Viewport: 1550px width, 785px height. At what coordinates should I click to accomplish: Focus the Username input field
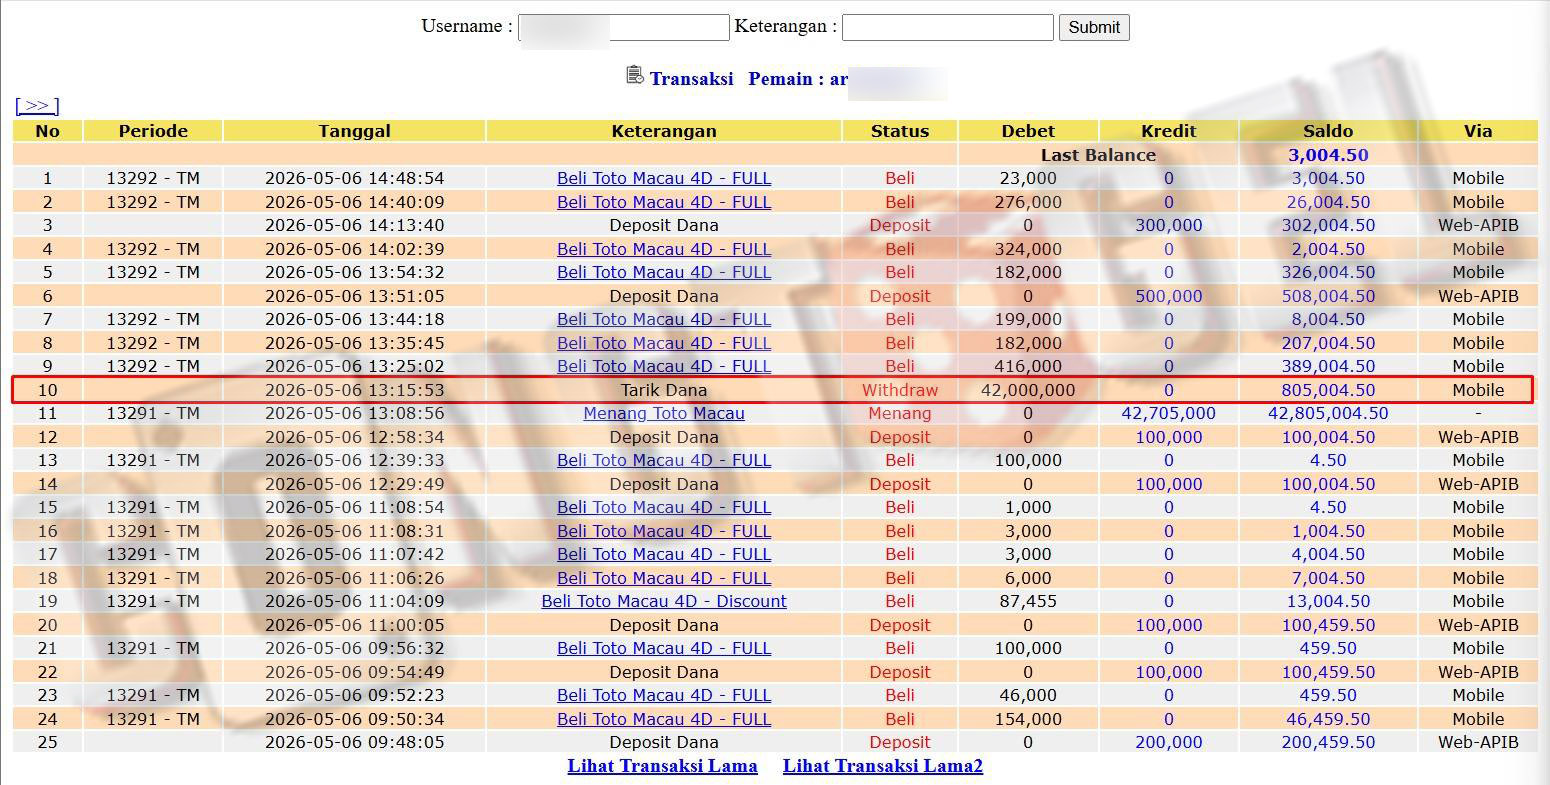pos(624,27)
